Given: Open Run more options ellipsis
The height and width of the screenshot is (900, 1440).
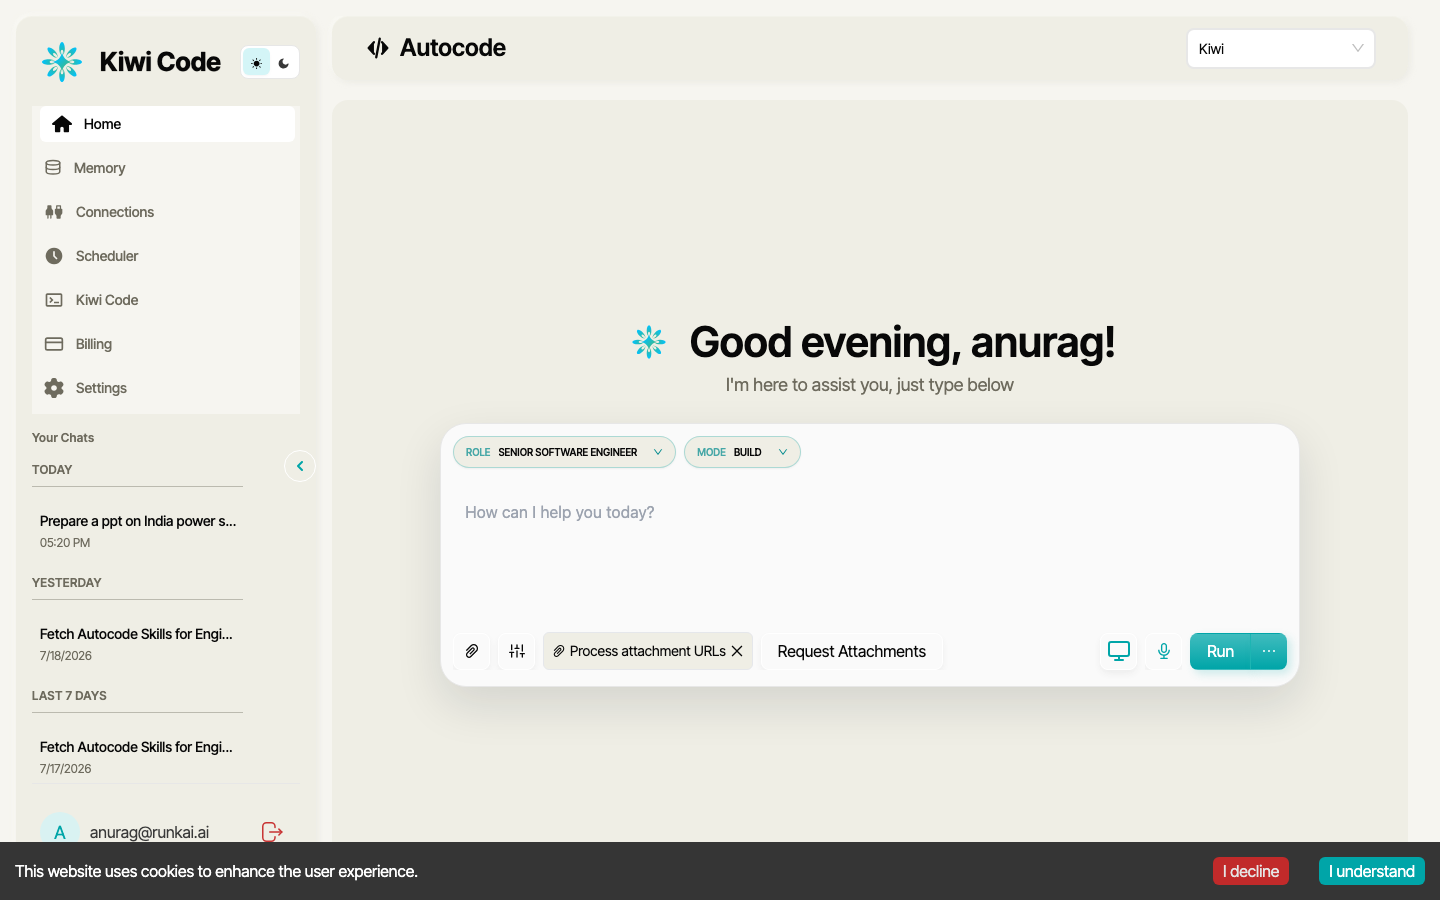Looking at the screenshot, I should [1269, 651].
